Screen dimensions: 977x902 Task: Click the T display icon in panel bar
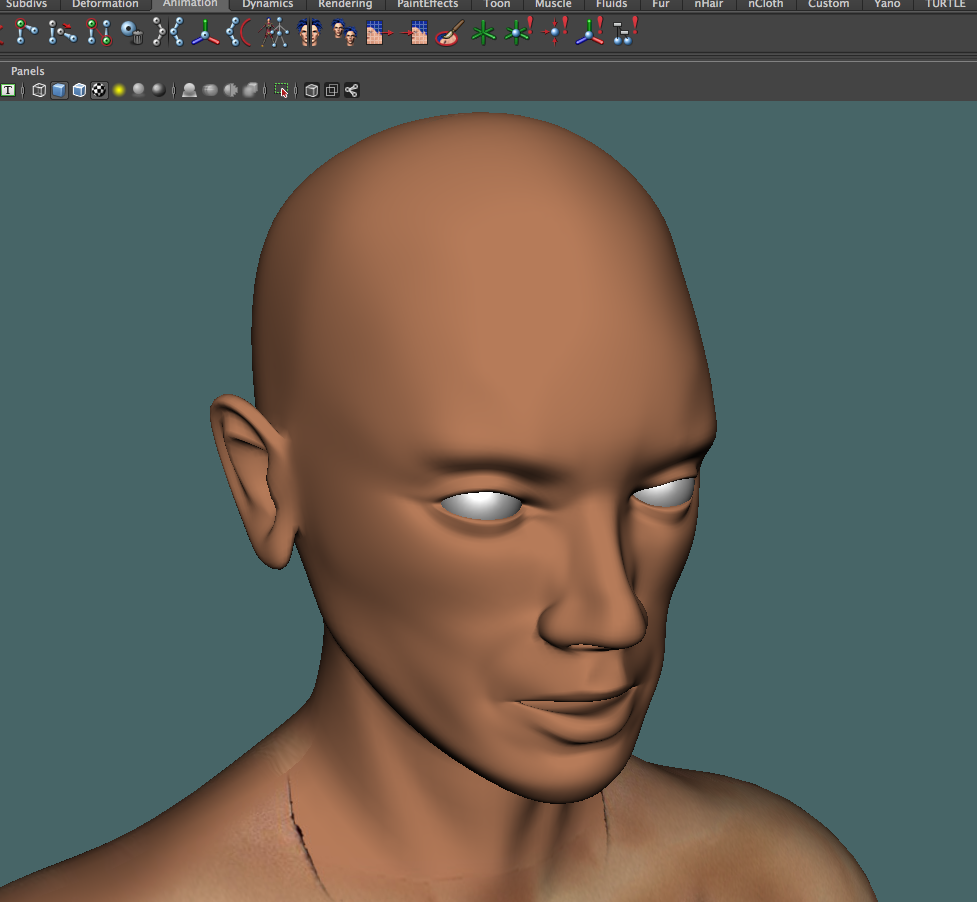[8, 90]
